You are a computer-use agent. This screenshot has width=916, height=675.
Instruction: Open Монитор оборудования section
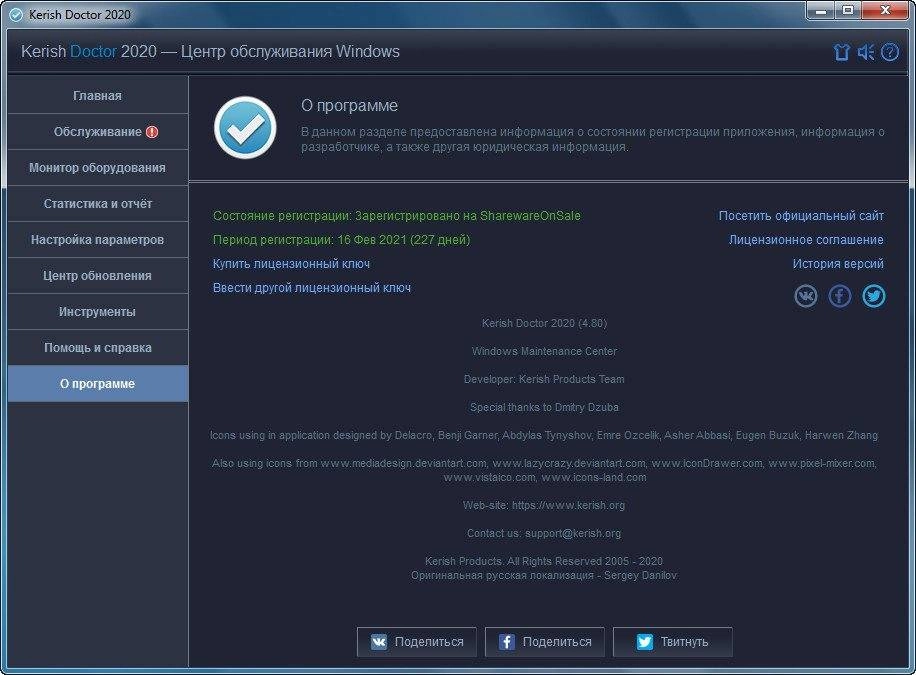(x=98, y=168)
